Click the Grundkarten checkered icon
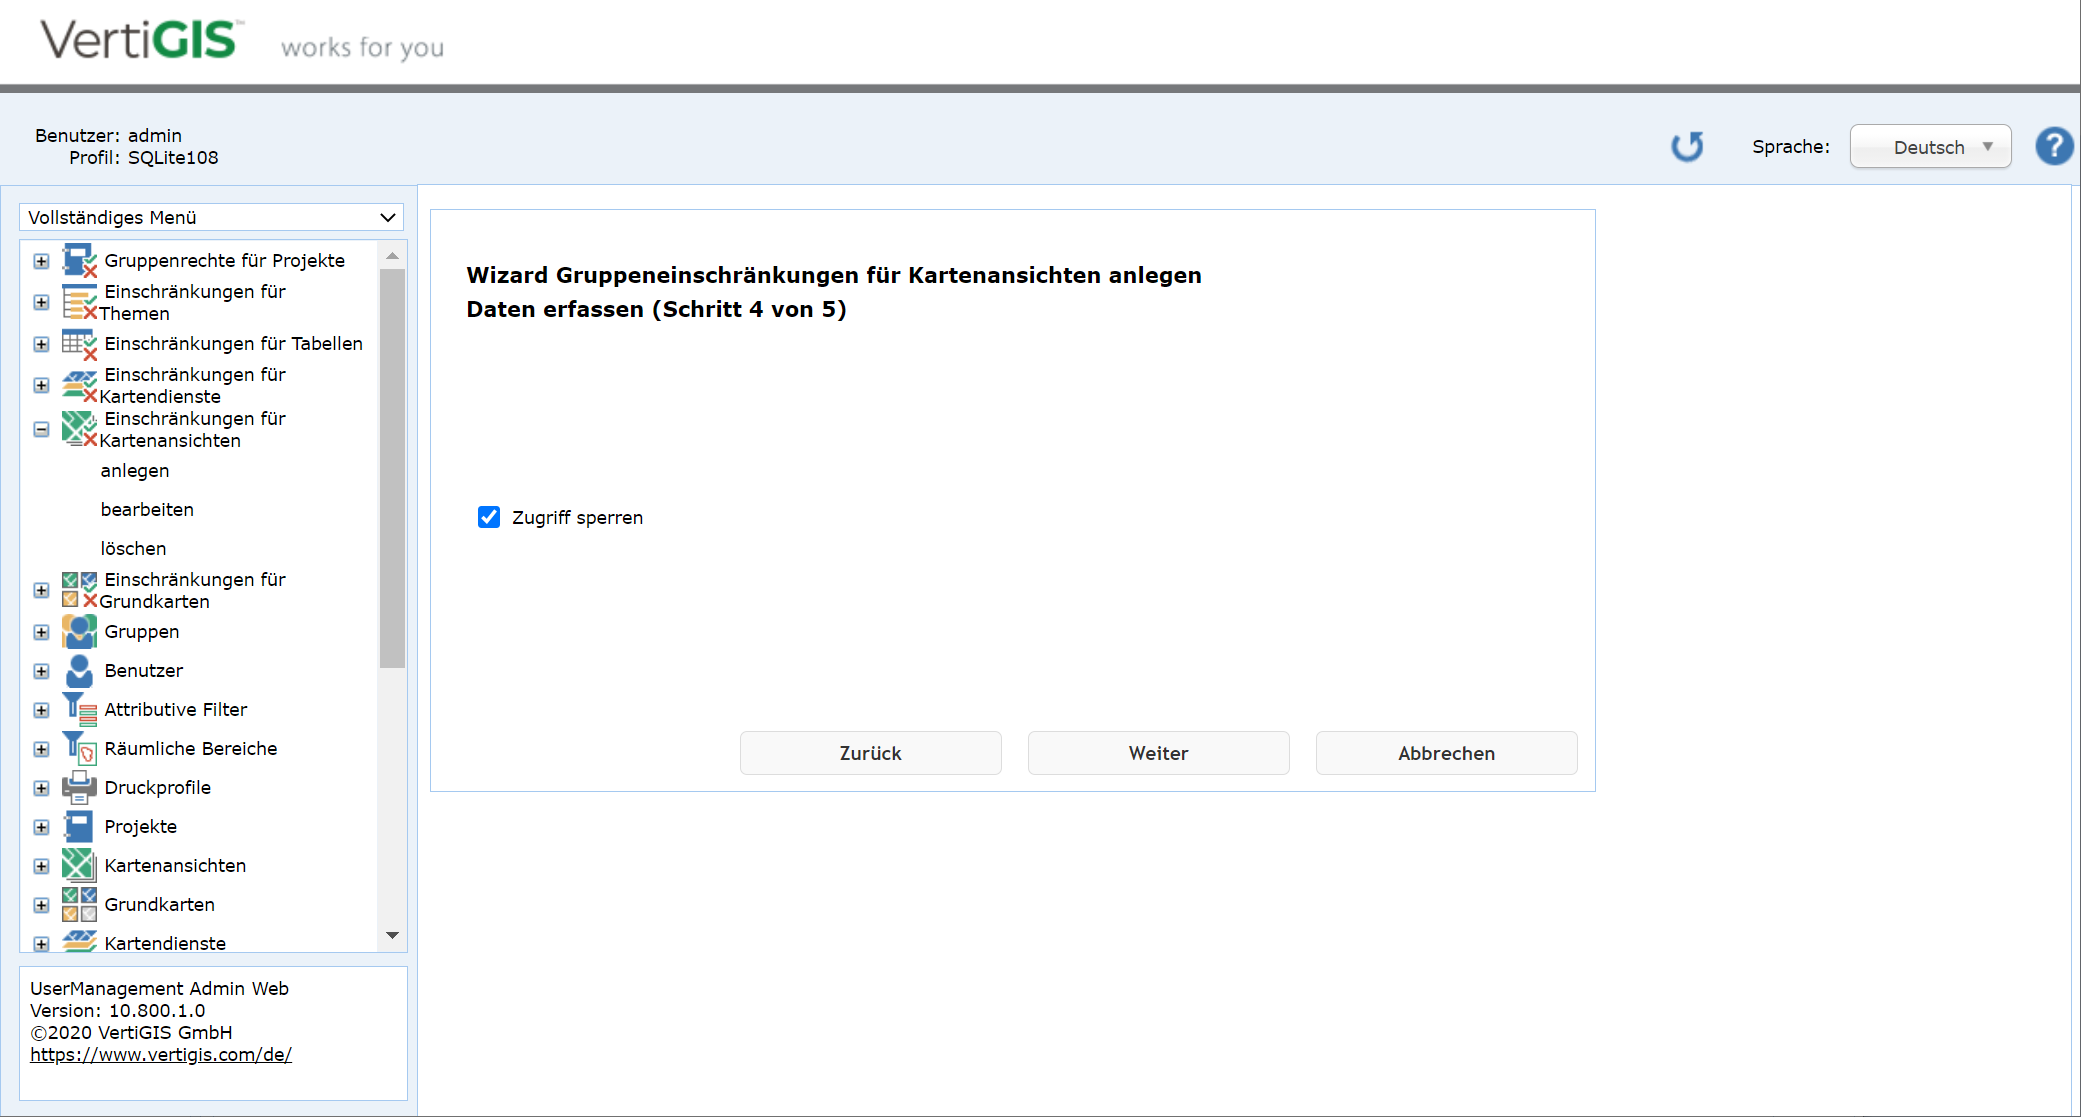 [x=79, y=904]
